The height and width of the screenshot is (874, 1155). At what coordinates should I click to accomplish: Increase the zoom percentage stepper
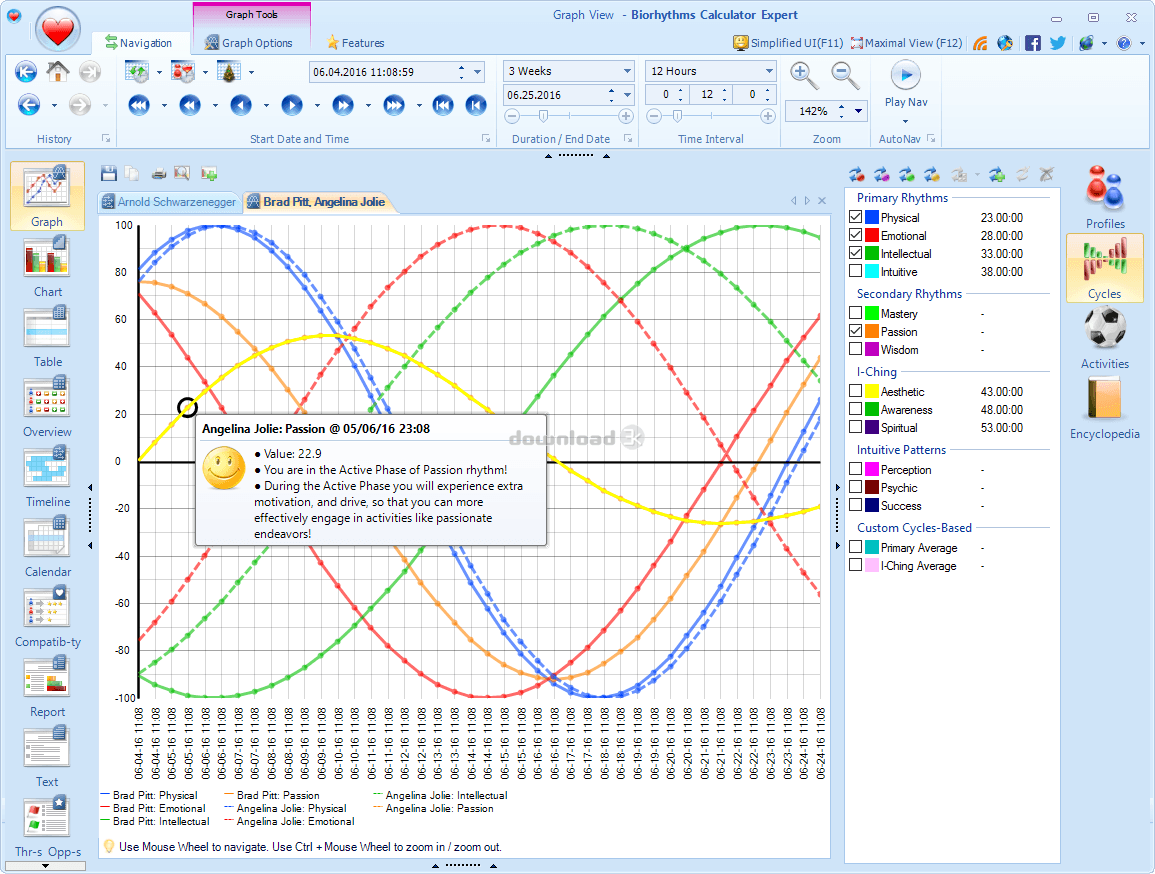coord(841,107)
